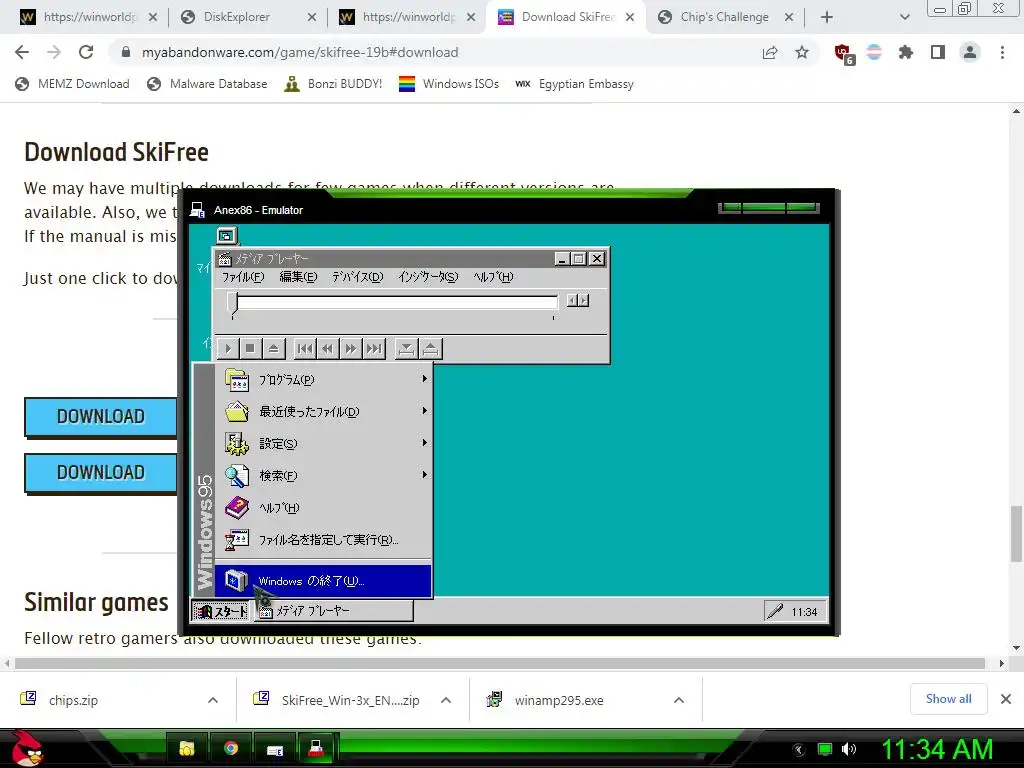Image resolution: width=1024 pixels, height=768 pixels.
Task: Click rewind button in Media Player
Action: tap(327, 349)
